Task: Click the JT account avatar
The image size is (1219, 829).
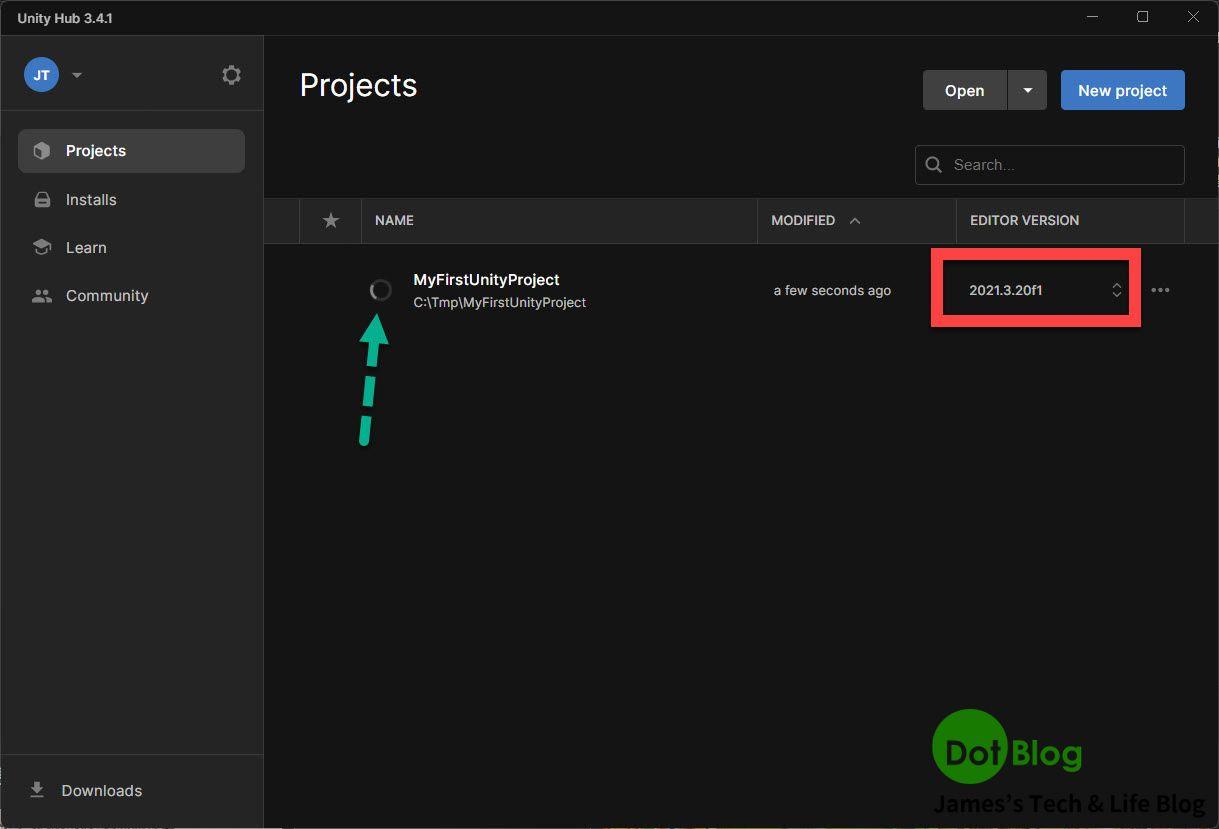Action: pyautogui.click(x=42, y=75)
